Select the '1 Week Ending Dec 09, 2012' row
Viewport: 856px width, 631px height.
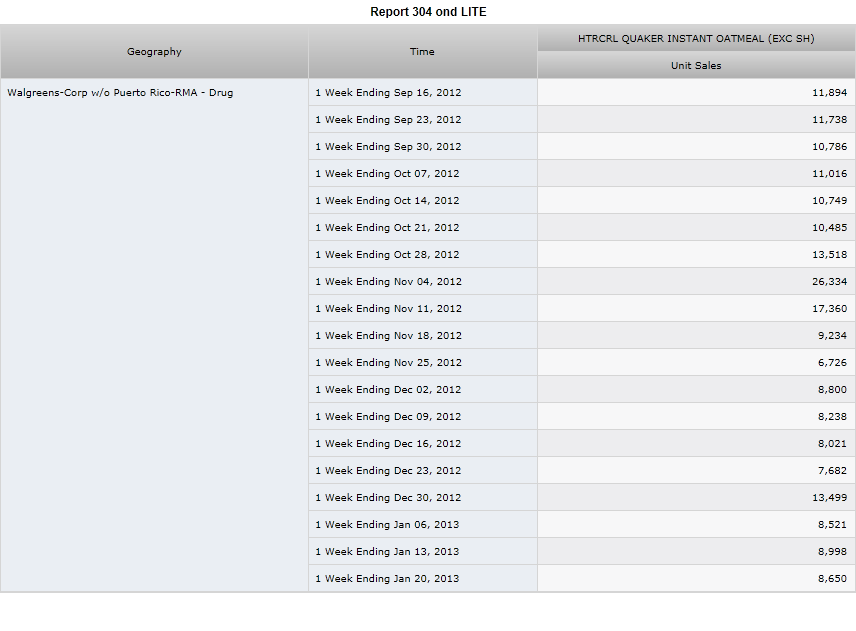pyautogui.click(x=423, y=416)
